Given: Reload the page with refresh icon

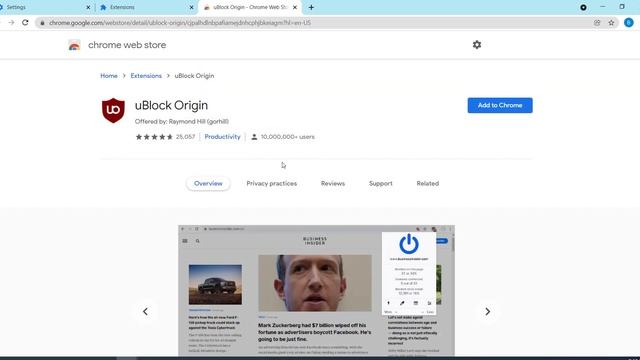Looking at the screenshot, I should click(25, 22).
